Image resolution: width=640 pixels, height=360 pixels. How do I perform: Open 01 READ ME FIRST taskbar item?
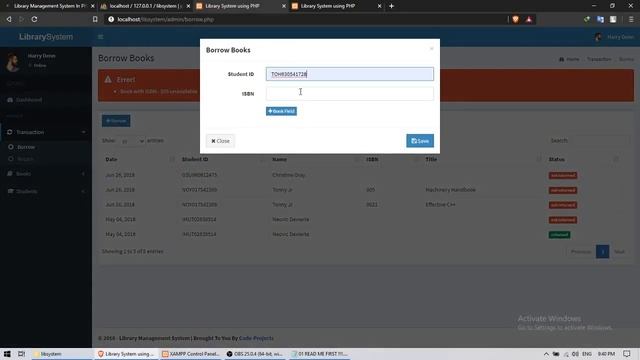click(319, 354)
